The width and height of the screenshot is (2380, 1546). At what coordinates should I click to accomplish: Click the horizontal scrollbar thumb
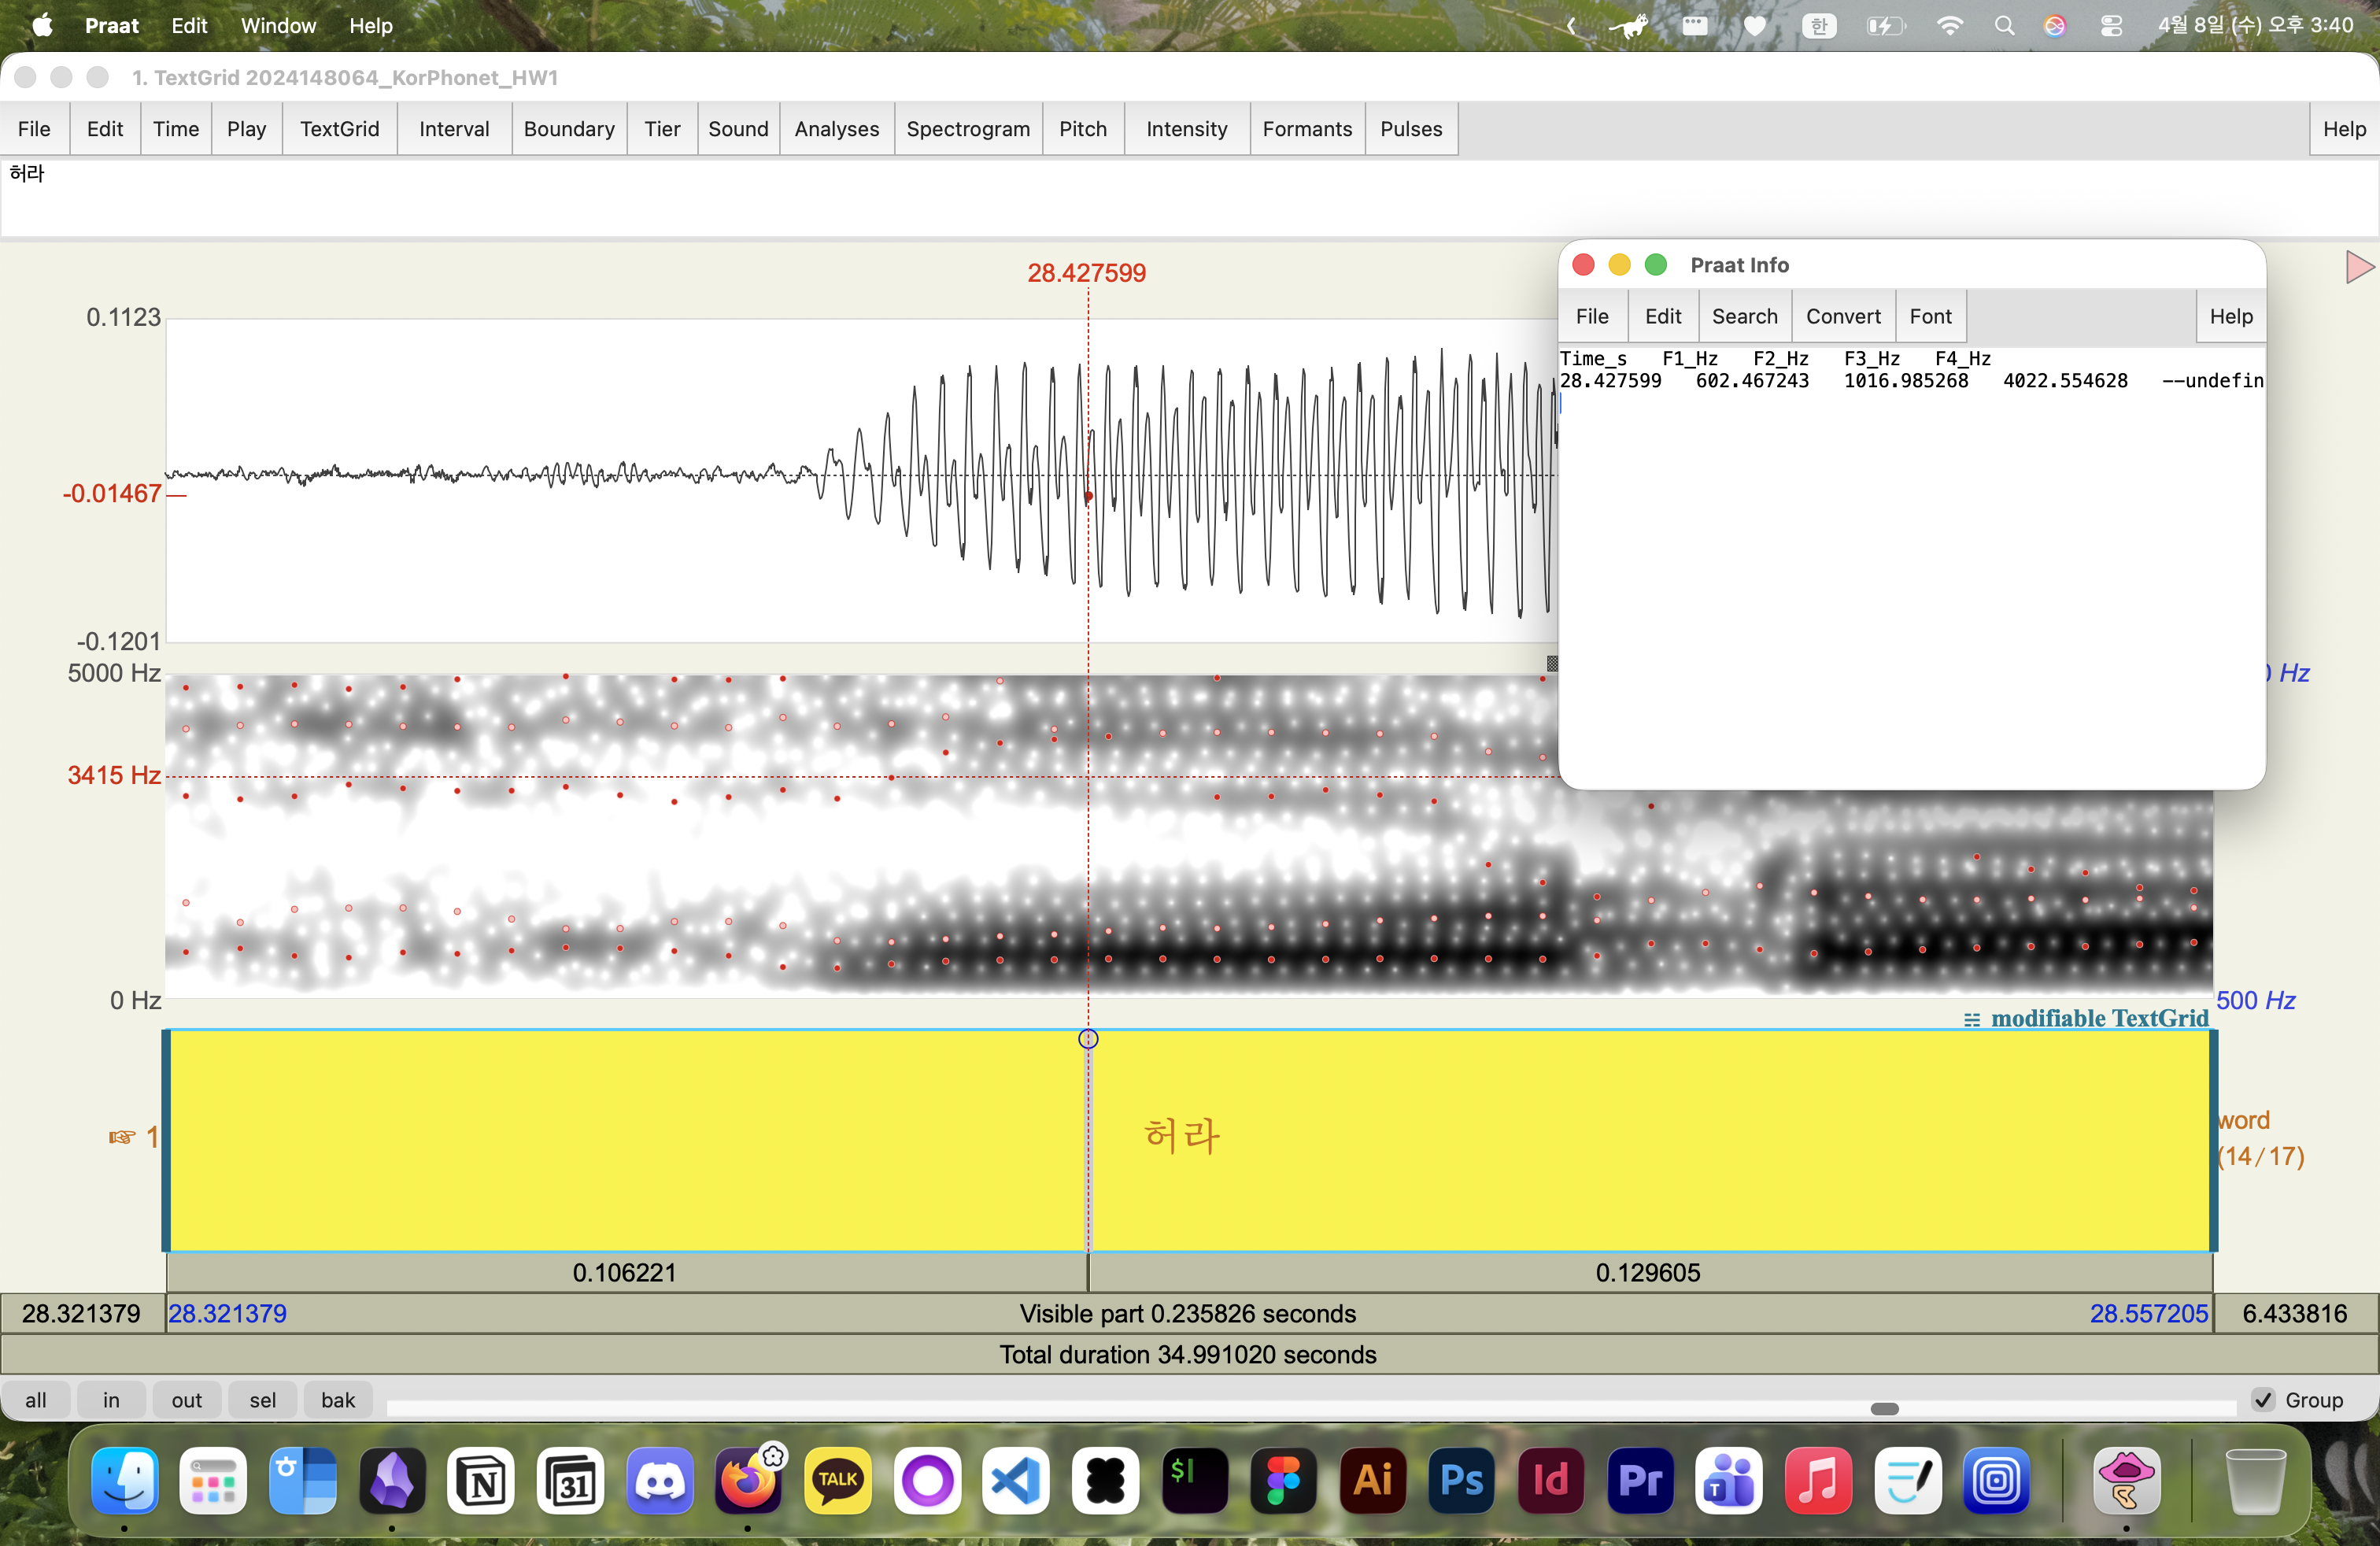tap(1884, 1409)
